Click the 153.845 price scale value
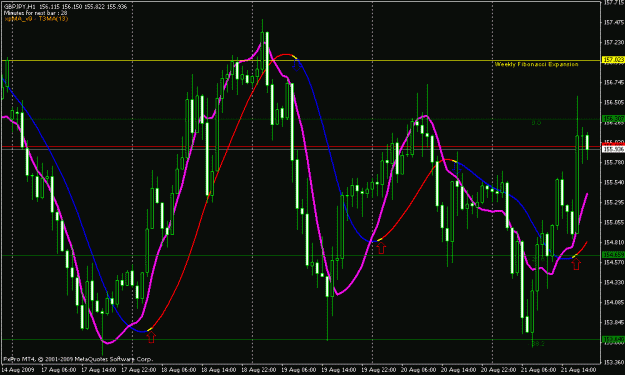625x375 pixels. (613, 322)
